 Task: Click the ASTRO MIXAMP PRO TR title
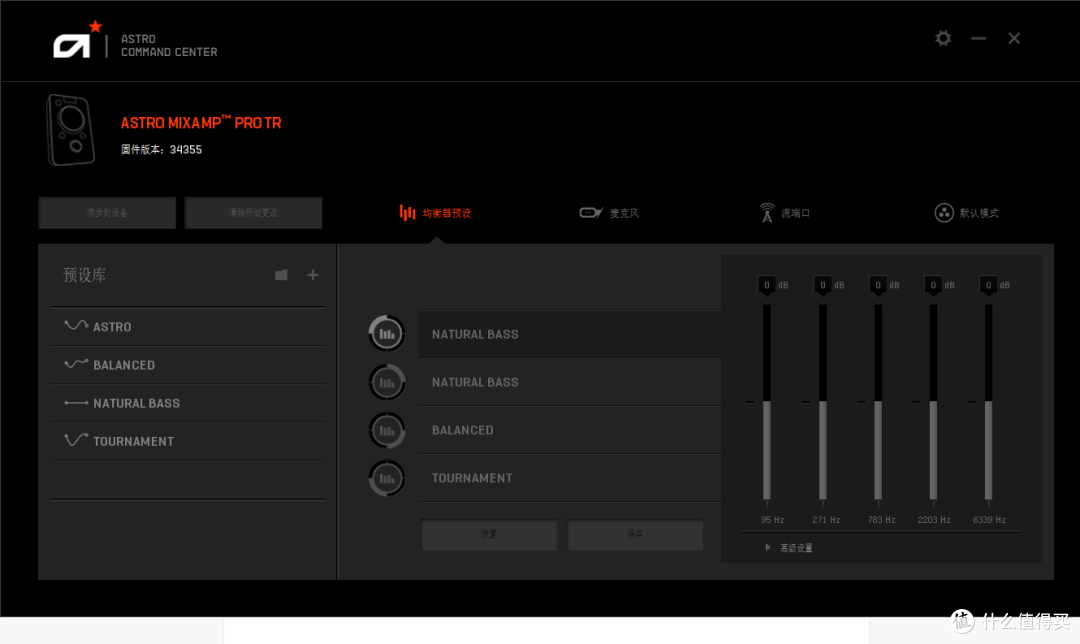[201, 123]
